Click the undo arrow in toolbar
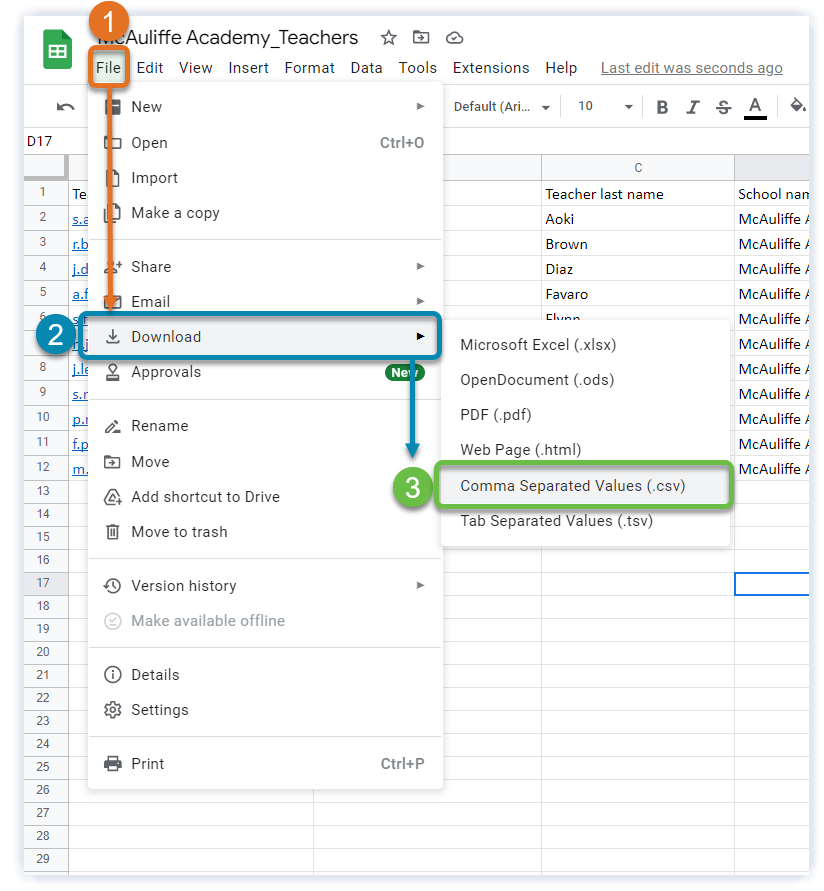The image size is (824, 891). (65, 107)
